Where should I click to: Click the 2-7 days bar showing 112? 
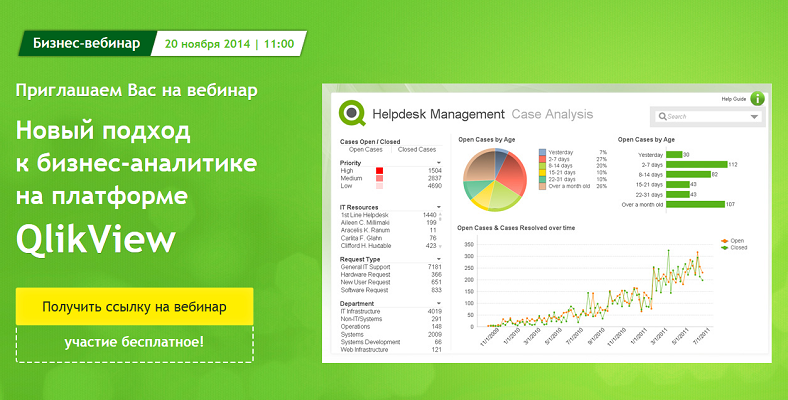pyautogui.click(x=697, y=164)
